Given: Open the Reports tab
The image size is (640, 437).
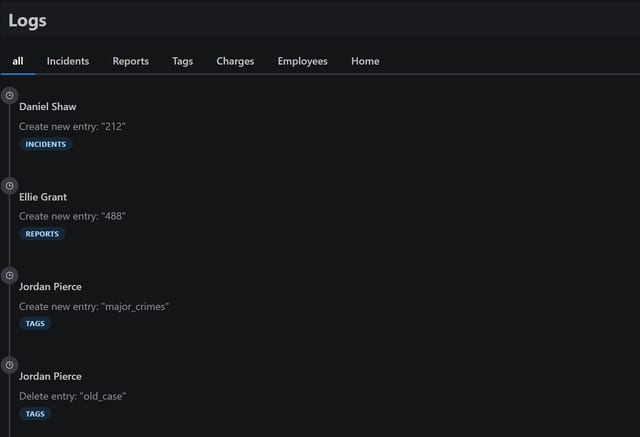Looking at the screenshot, I should tap(131, 61).
